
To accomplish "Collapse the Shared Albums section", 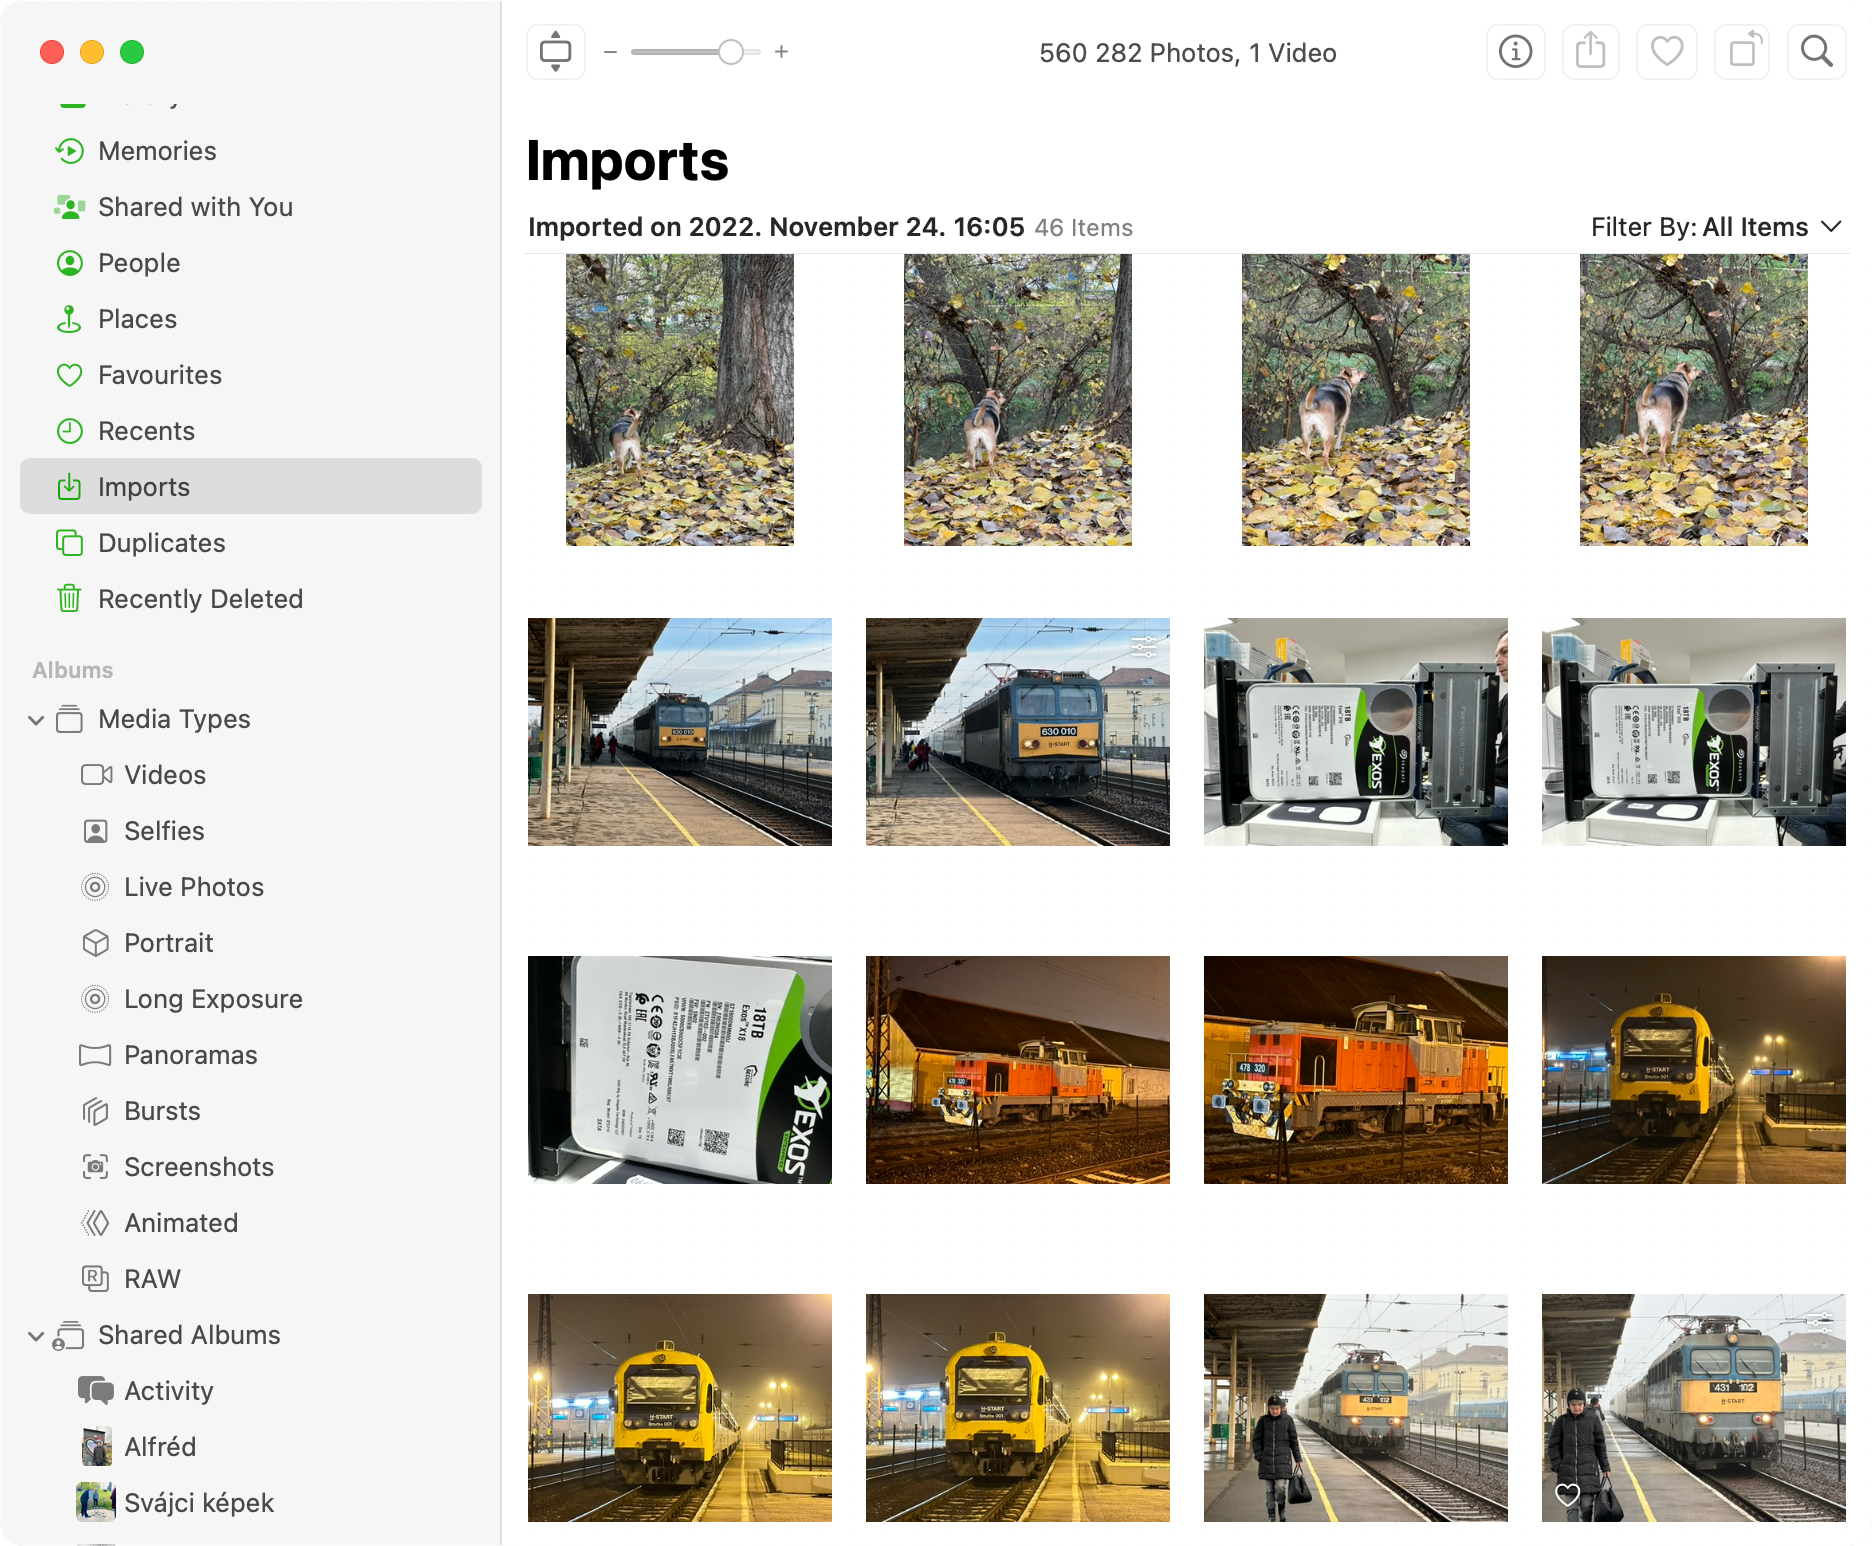I will [36, 1336].
